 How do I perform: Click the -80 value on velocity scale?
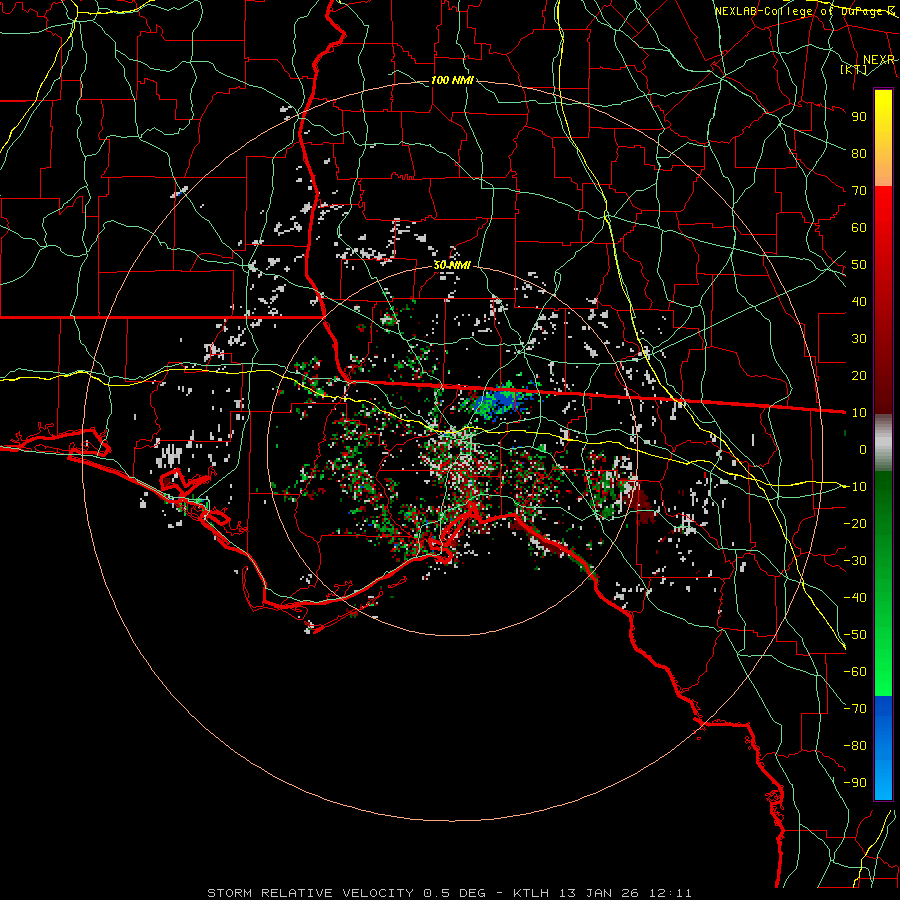pyautogui.click(x=855, y=746)
